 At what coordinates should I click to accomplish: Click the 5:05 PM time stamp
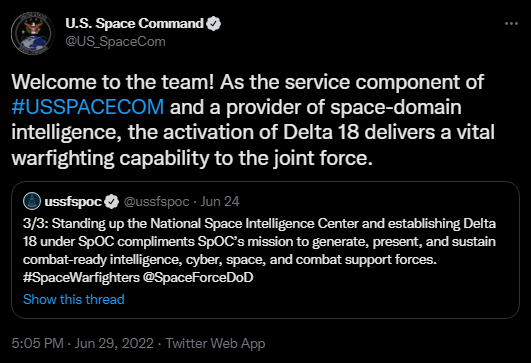click(x=38, y=343)
